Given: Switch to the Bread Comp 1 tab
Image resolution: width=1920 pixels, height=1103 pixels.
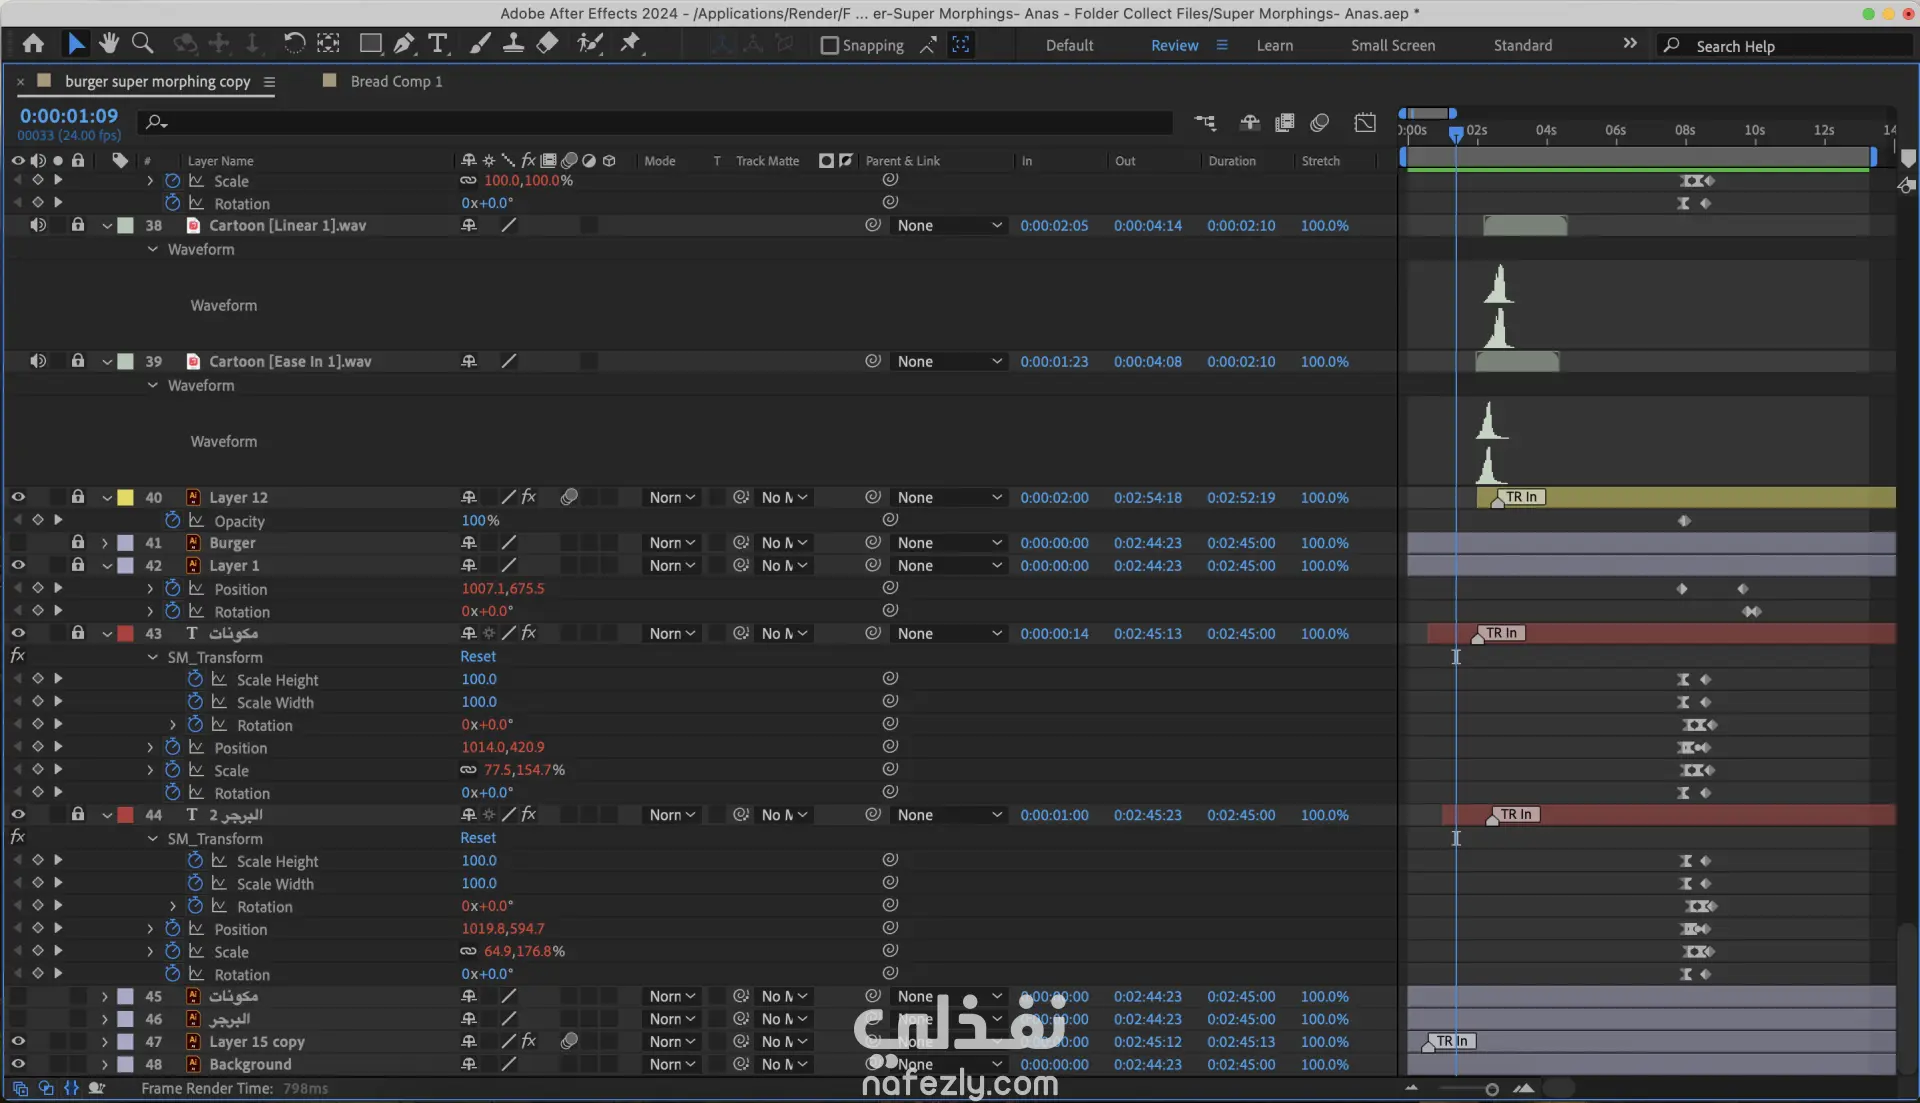Looking at the screenshot, I should point(395,81).
